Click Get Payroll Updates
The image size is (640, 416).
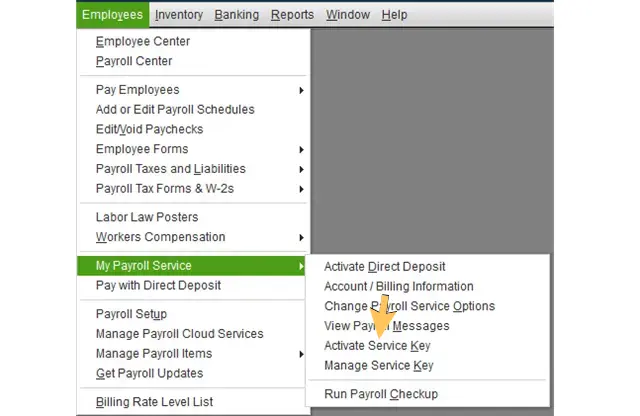coord(149,374)
